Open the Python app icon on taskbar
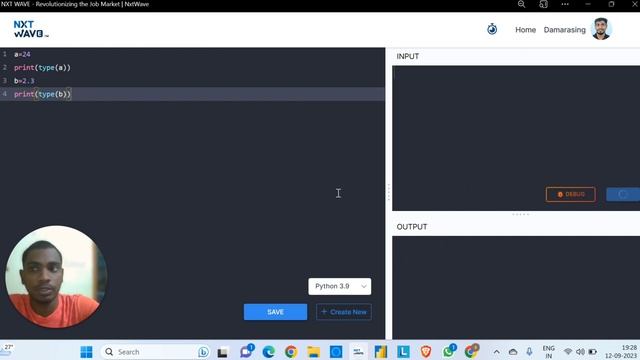Image resolution: width=640 pixels, height=360 pixels. 380,351
